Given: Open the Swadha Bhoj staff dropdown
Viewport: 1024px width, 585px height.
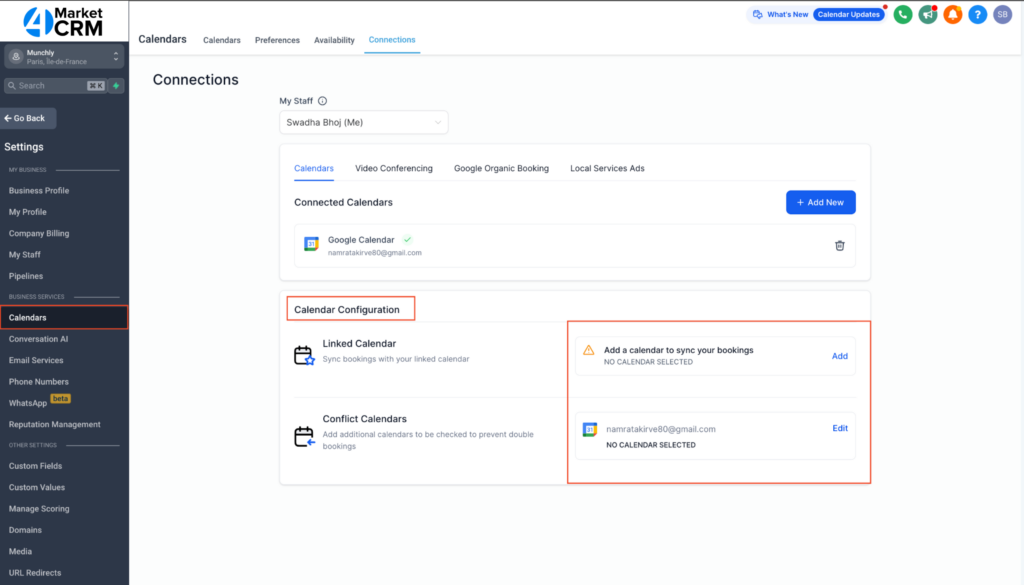Looking at the screenshot, I should 364,122.
